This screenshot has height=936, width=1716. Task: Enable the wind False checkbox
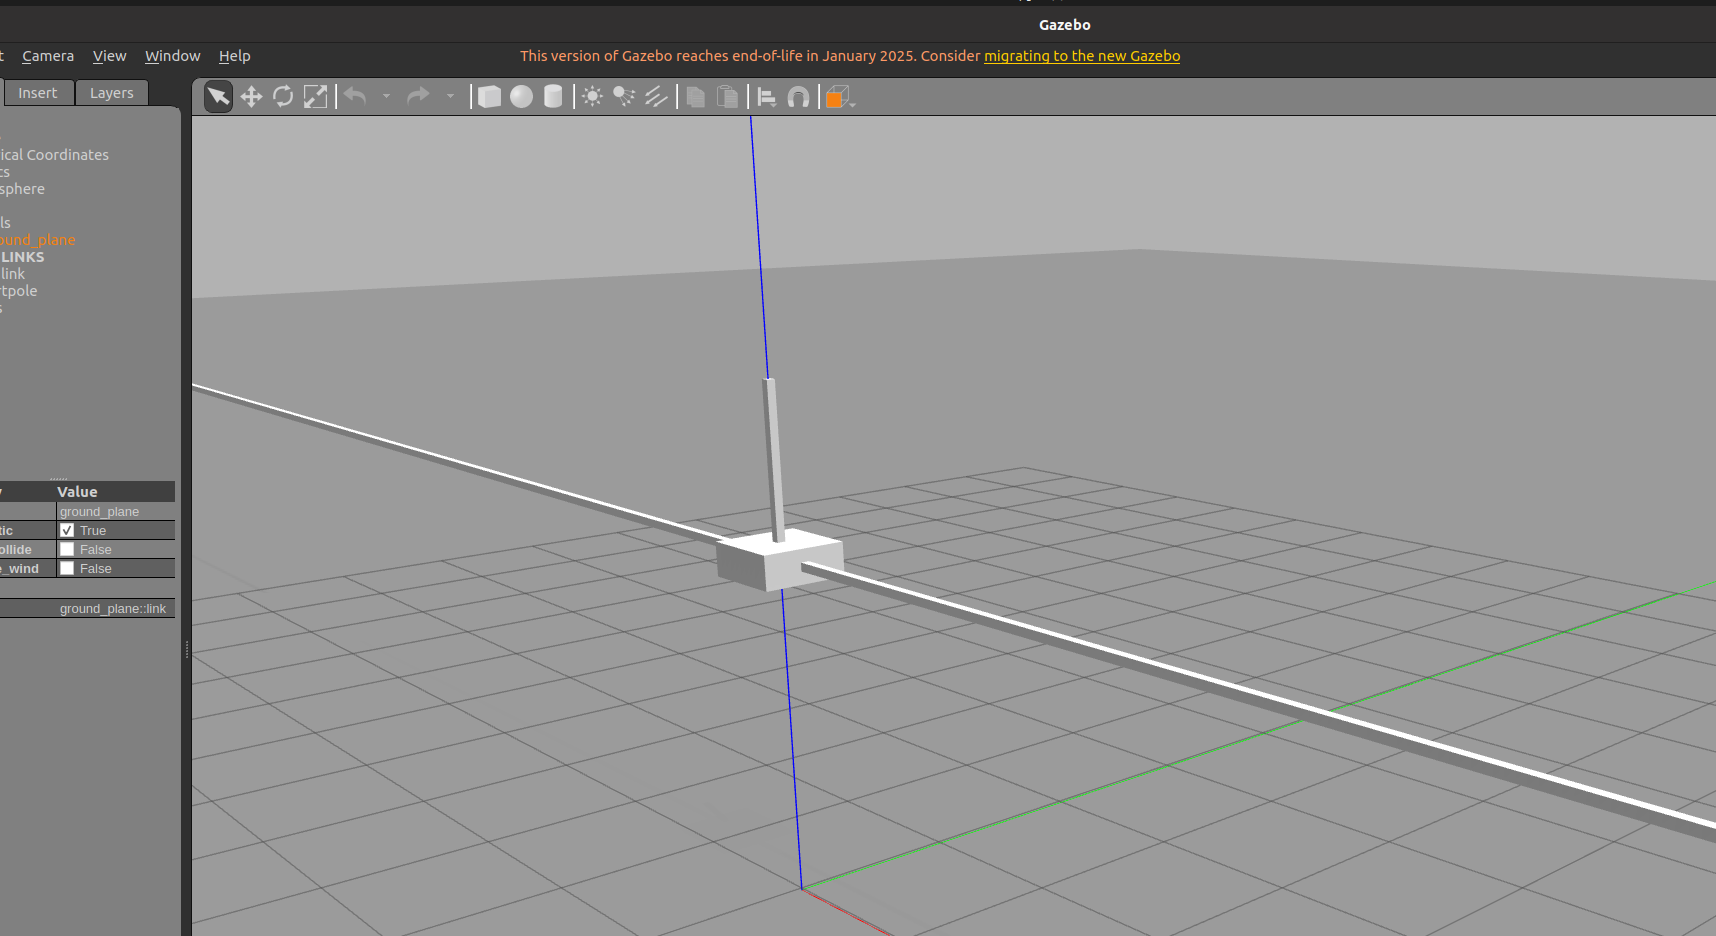click(67, 568)
